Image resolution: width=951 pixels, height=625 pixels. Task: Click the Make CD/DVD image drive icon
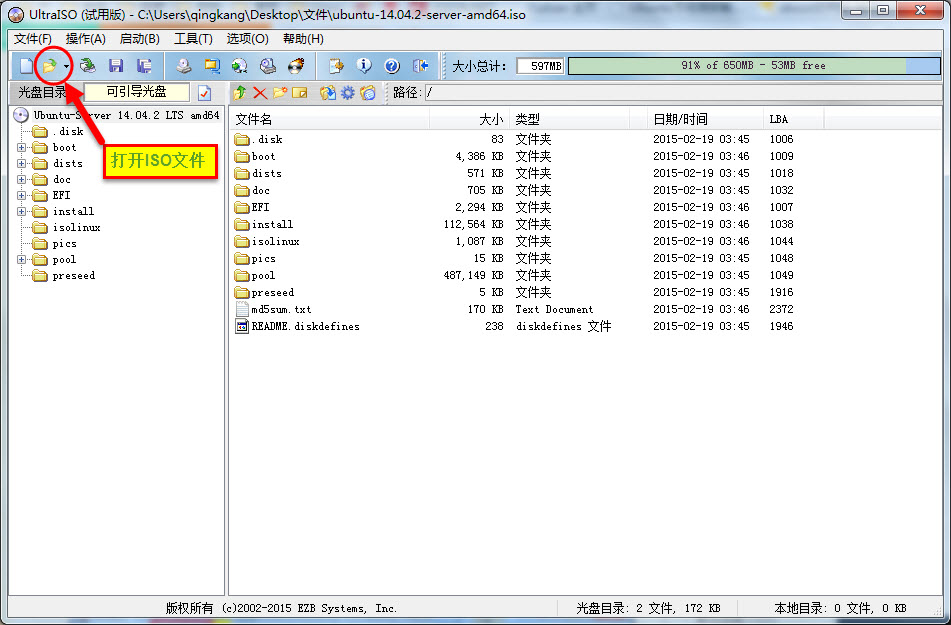184,66
